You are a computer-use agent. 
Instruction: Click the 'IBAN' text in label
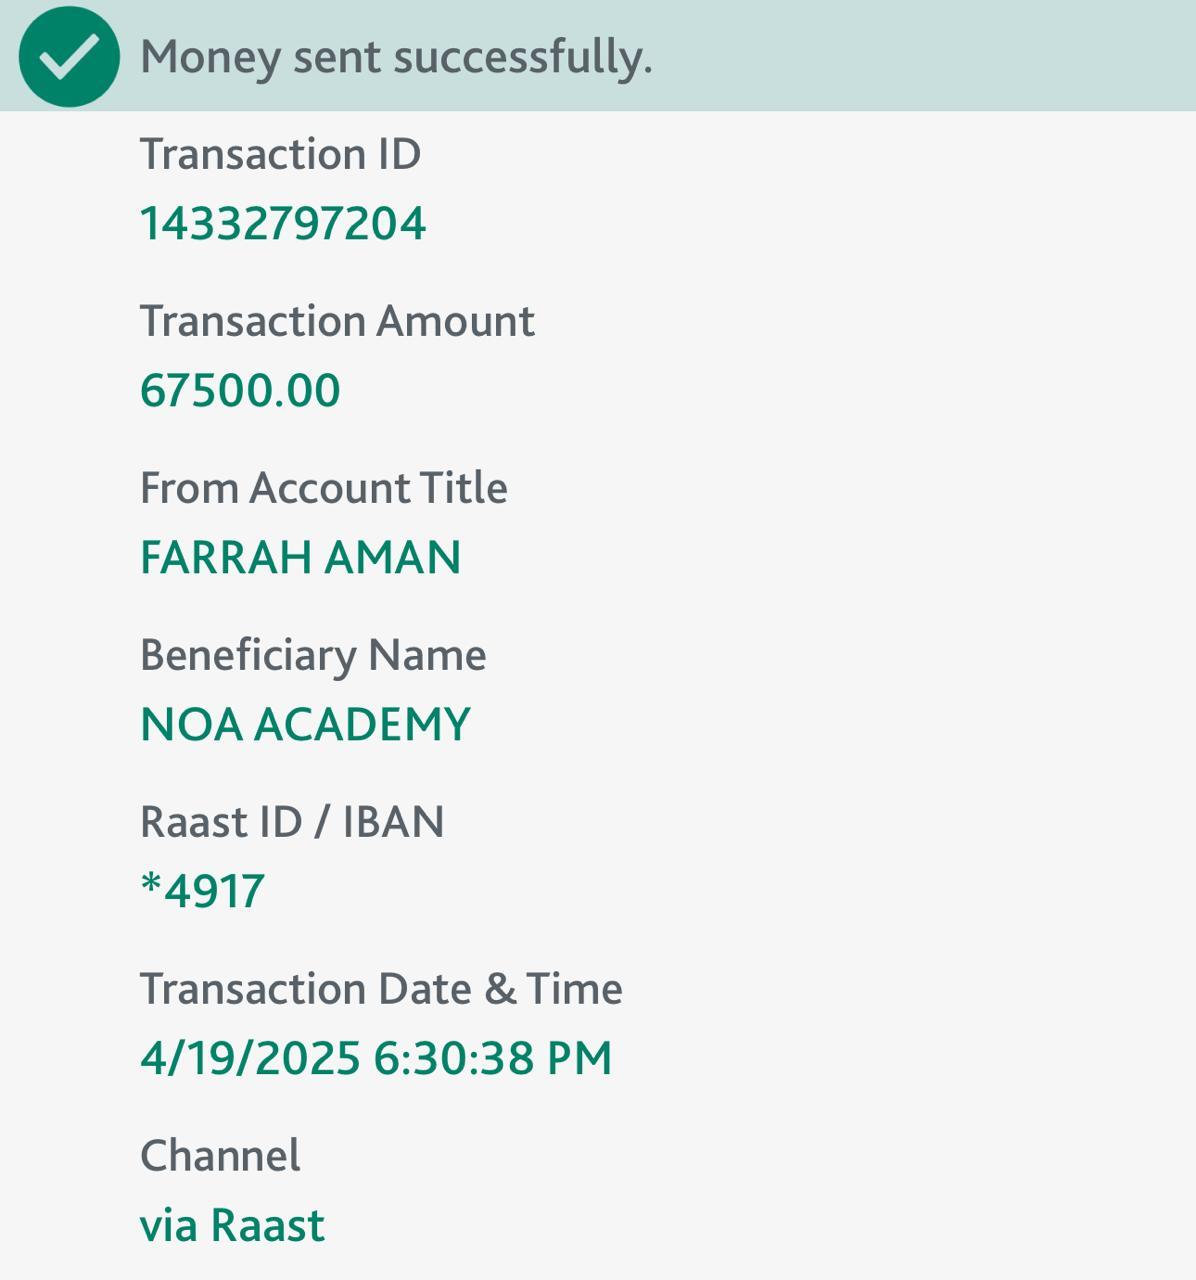tap(393, 822)
